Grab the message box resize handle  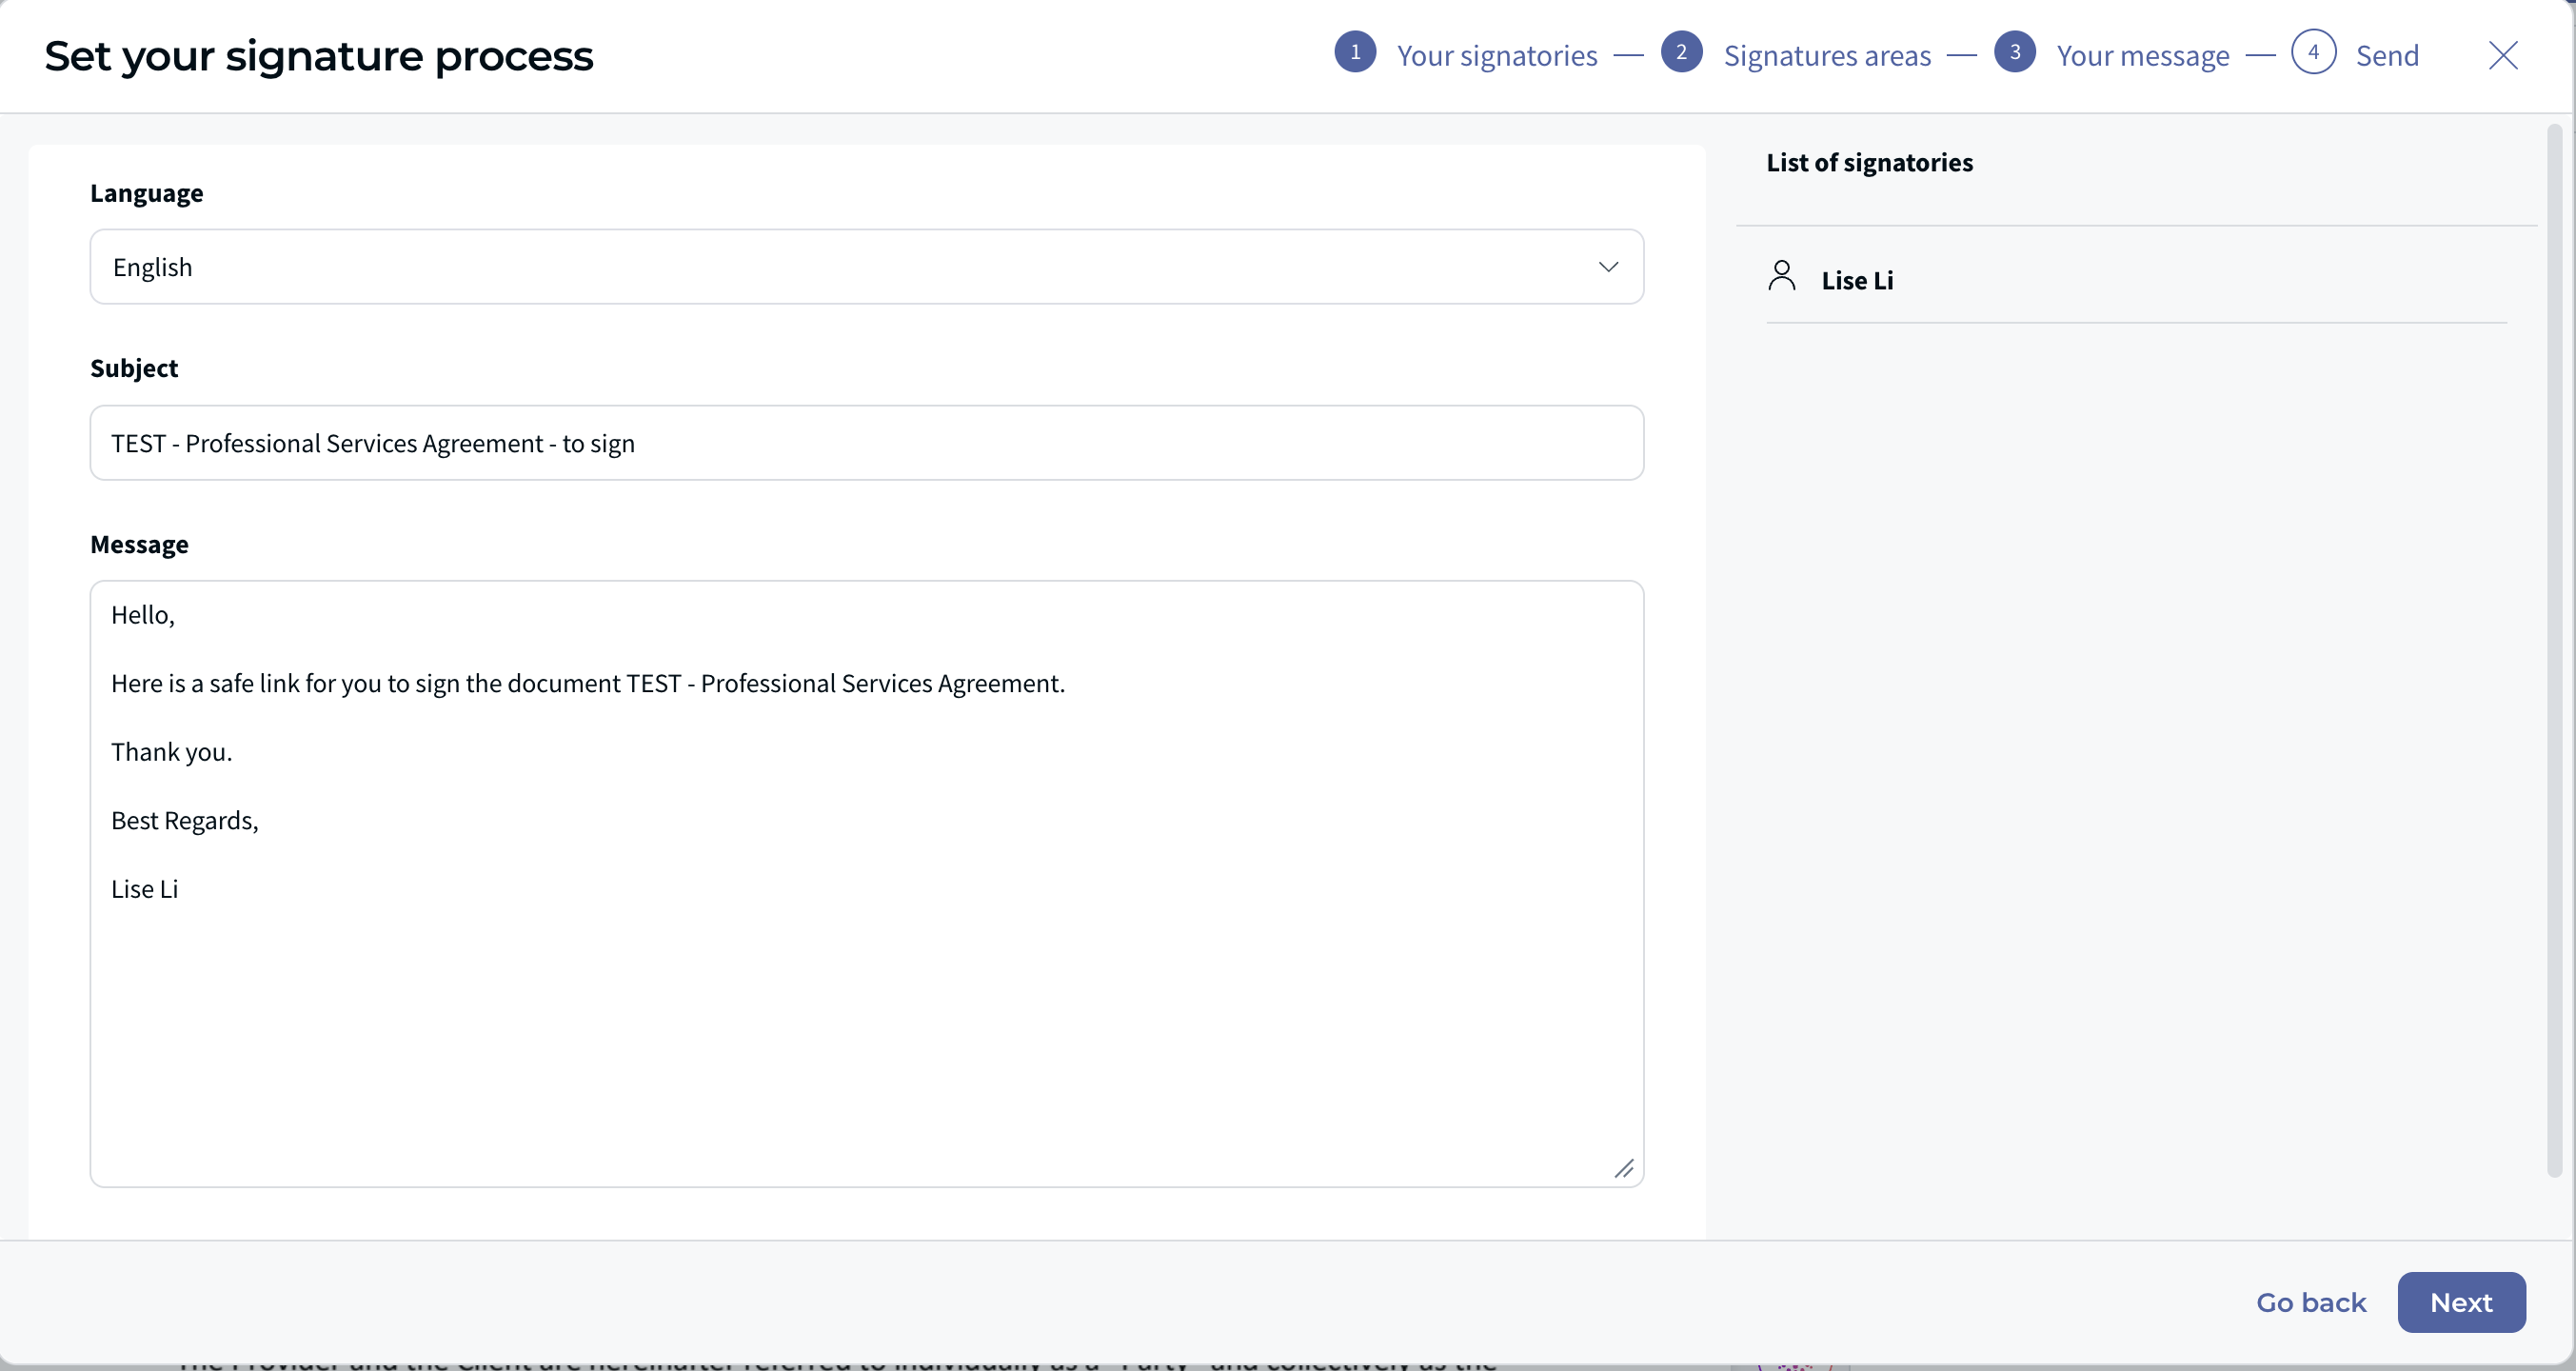(x=1623, y=1168)
